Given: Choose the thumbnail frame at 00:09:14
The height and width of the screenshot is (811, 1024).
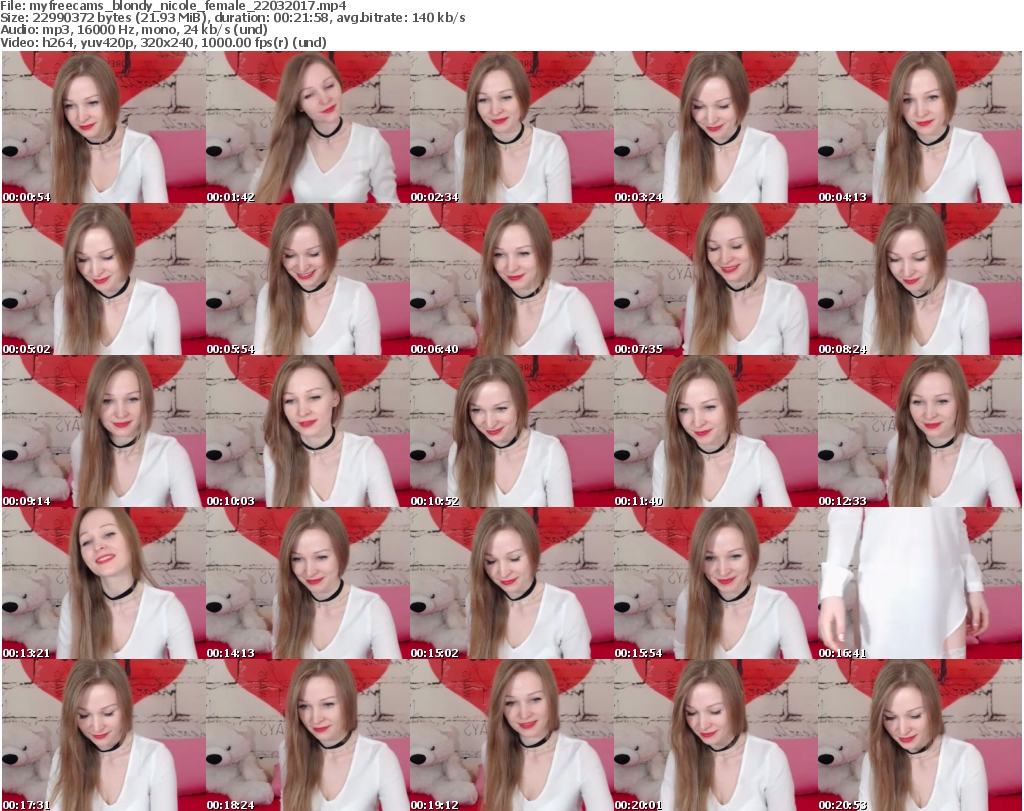Looking at the screenshot, I should [104, 431].
